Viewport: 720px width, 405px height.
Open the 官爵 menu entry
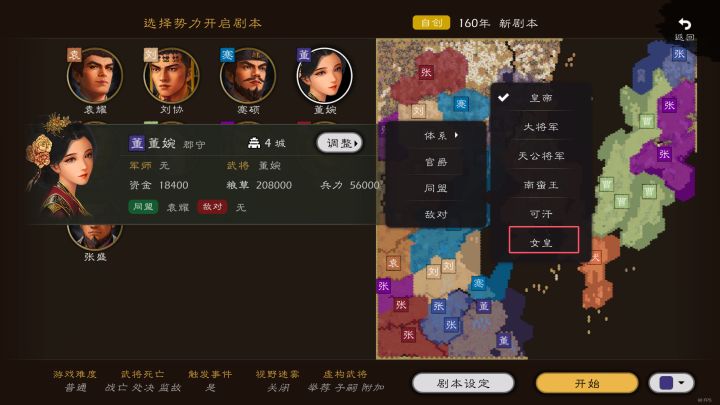point(436,162)
